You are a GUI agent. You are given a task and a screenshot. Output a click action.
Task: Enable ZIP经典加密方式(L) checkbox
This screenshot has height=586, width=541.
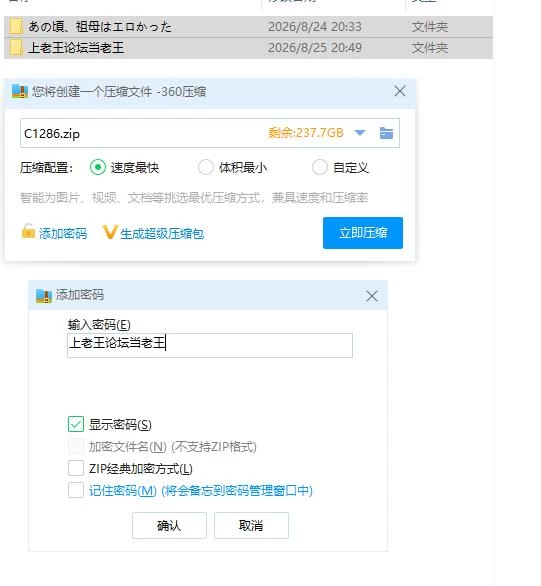pyautogui.click(x=76, y=468)
